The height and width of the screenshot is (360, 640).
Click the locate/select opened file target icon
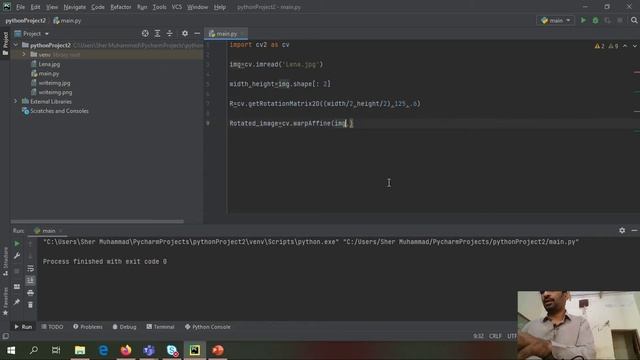tap(145, 33)
